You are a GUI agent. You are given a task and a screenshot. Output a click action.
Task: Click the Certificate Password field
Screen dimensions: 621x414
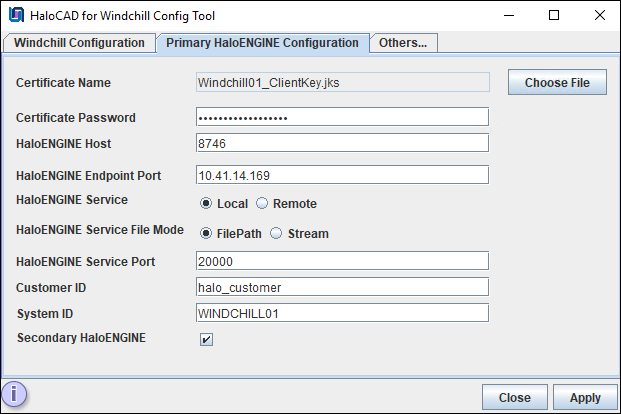342,118
